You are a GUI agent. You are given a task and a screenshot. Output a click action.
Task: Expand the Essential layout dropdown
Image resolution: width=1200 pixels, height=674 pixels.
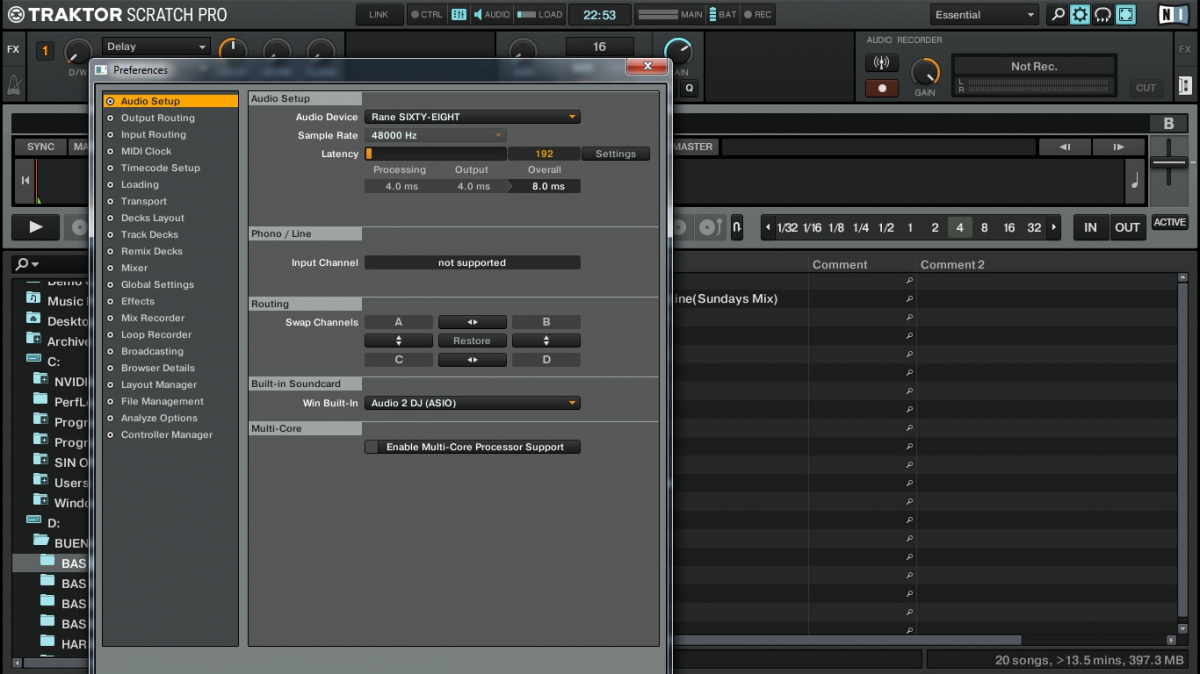(x=984, y=15)
